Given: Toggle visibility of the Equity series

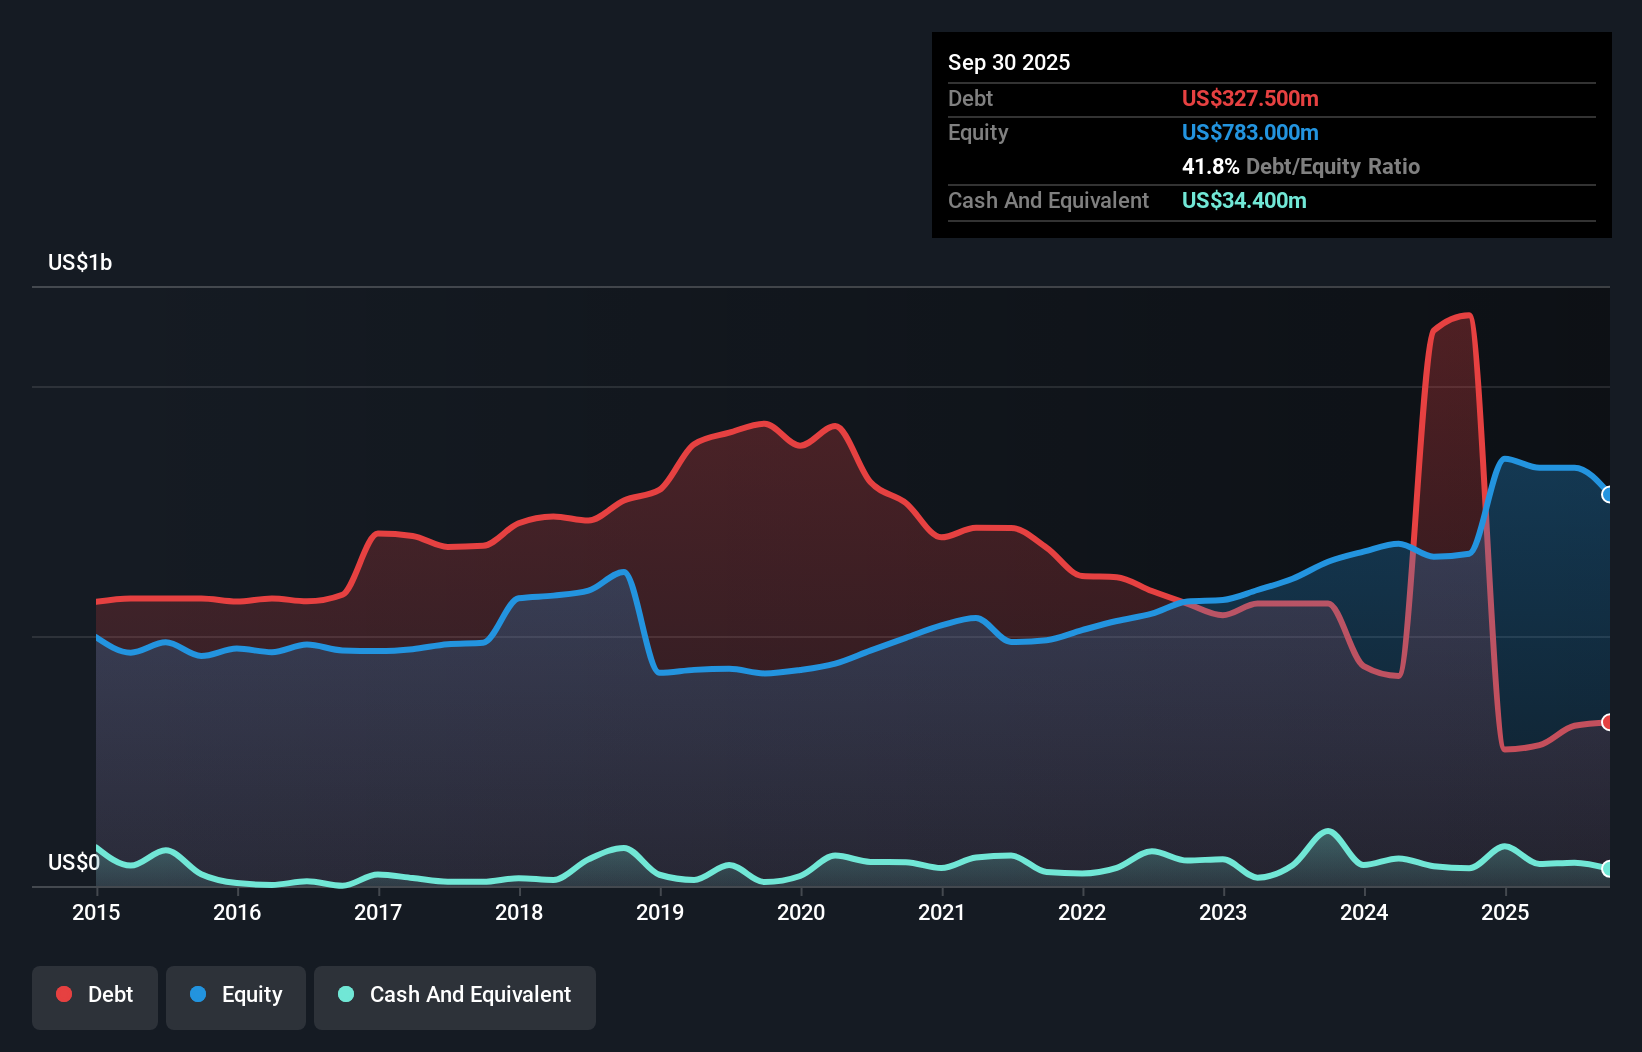Looking at the screenshot, I should 235,996.
